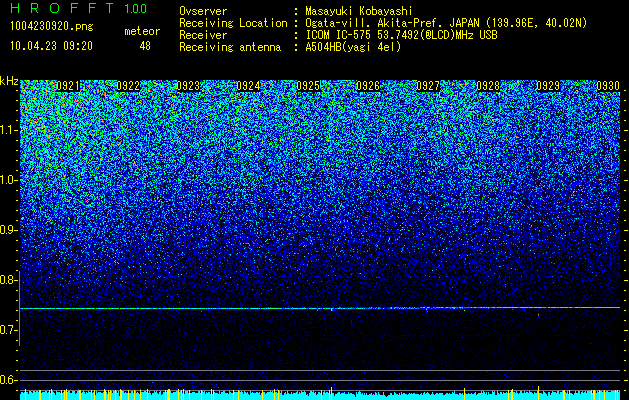
Task: Click the A504HB(yagi 4el) antenna text
Action: pos(353,47)
